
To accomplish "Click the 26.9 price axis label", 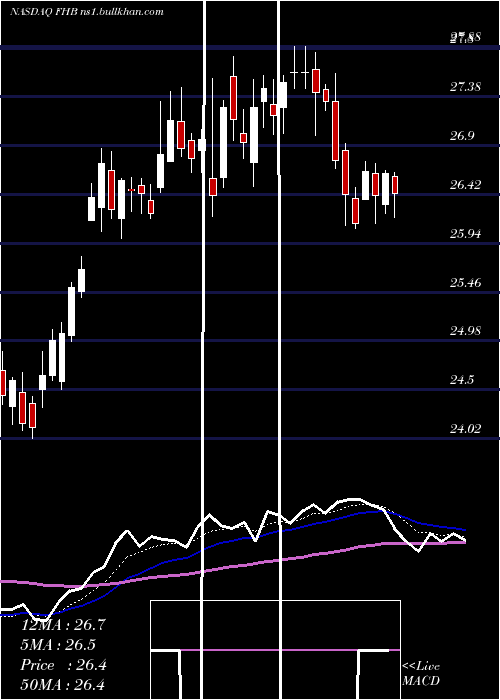I will (x=462, y=135).
